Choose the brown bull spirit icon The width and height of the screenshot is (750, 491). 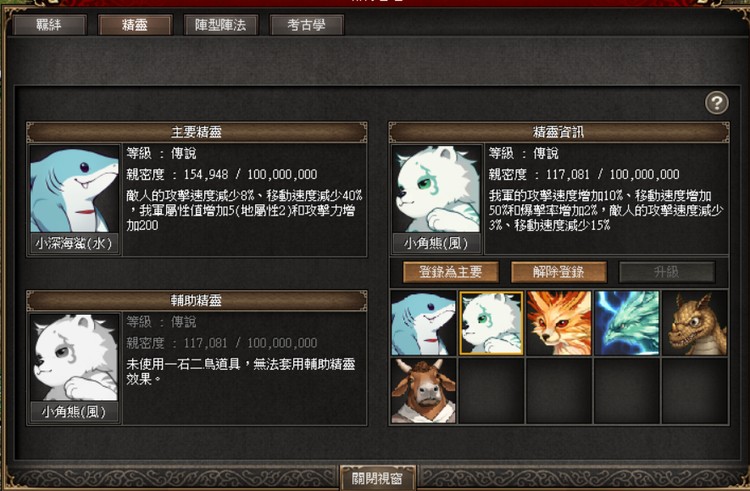click(x=423, y=391)
